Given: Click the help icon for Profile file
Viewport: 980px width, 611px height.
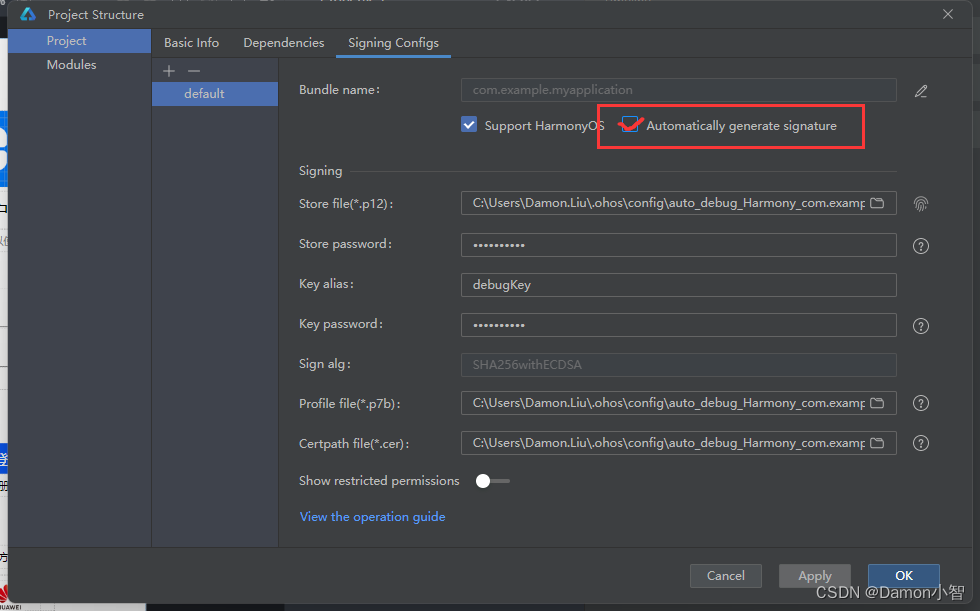Looking at the screenshot, I should [x=921, y=404].
